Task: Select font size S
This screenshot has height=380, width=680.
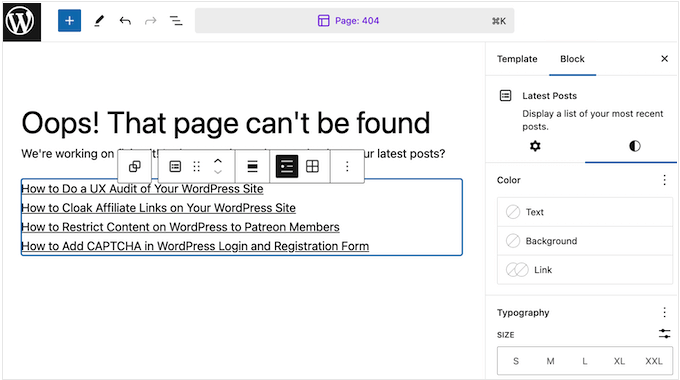Action: (516, 361)
